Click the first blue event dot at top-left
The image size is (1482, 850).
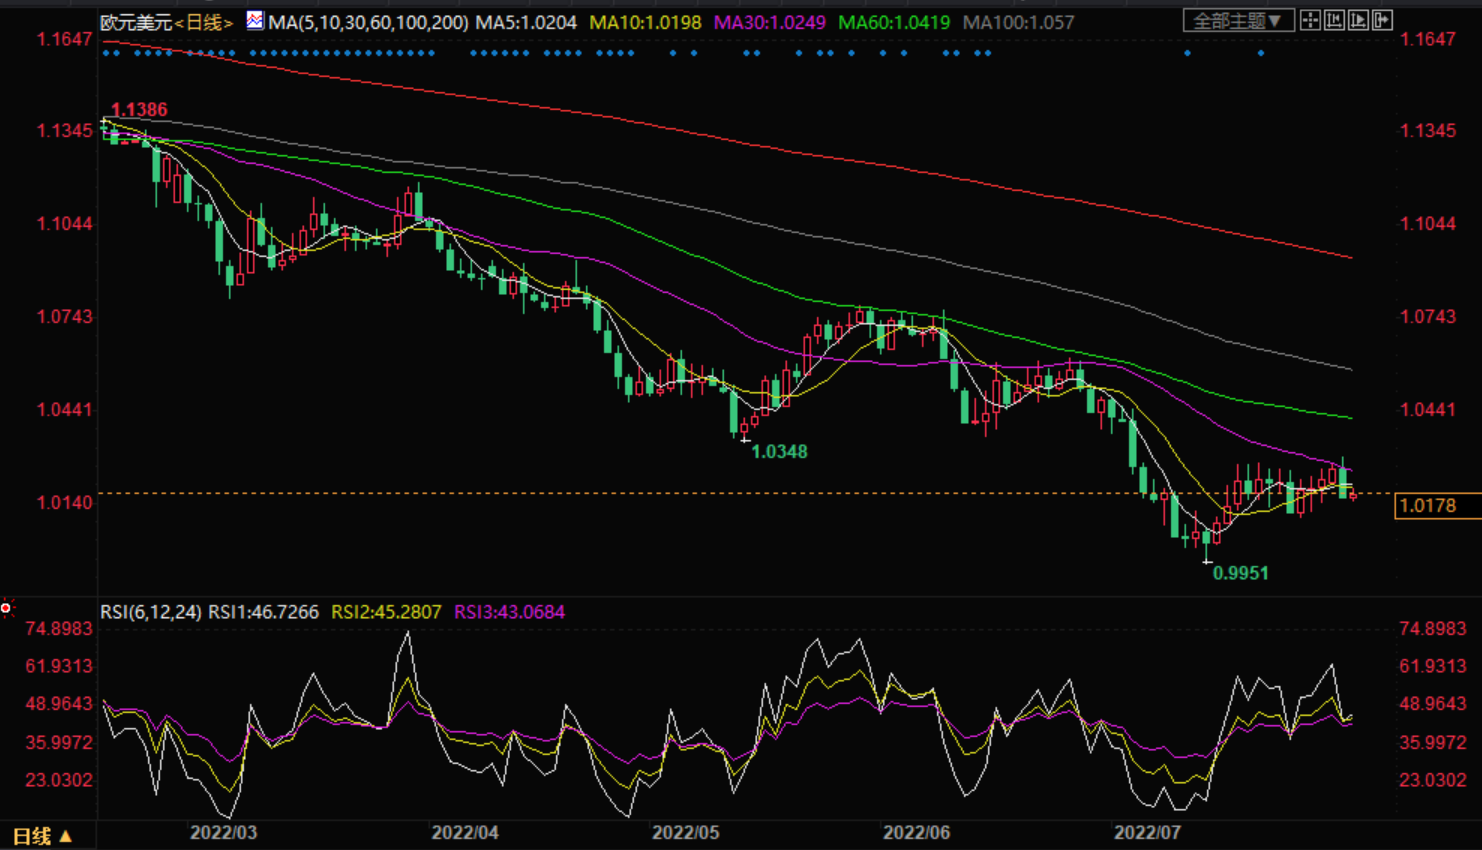tap(106, 53)
